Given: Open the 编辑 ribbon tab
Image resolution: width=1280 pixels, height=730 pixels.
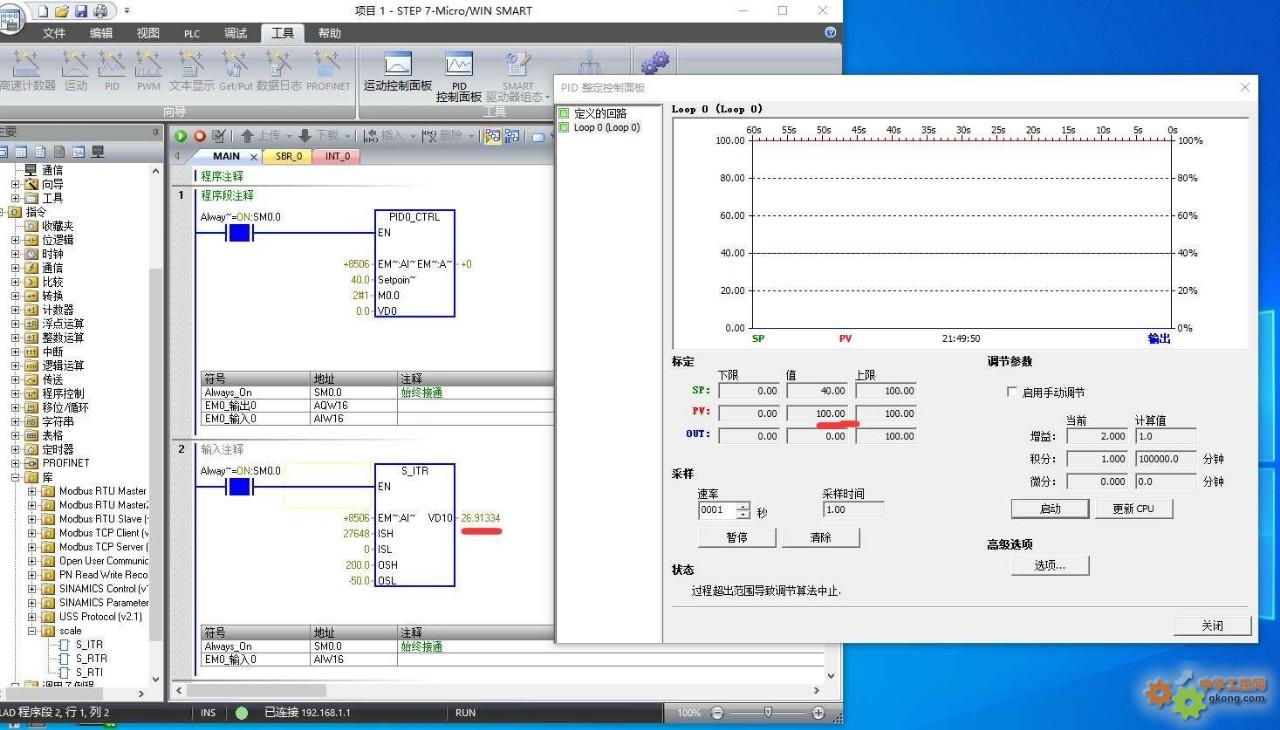Looking at the screenshot, I should (x=102, y=33).
